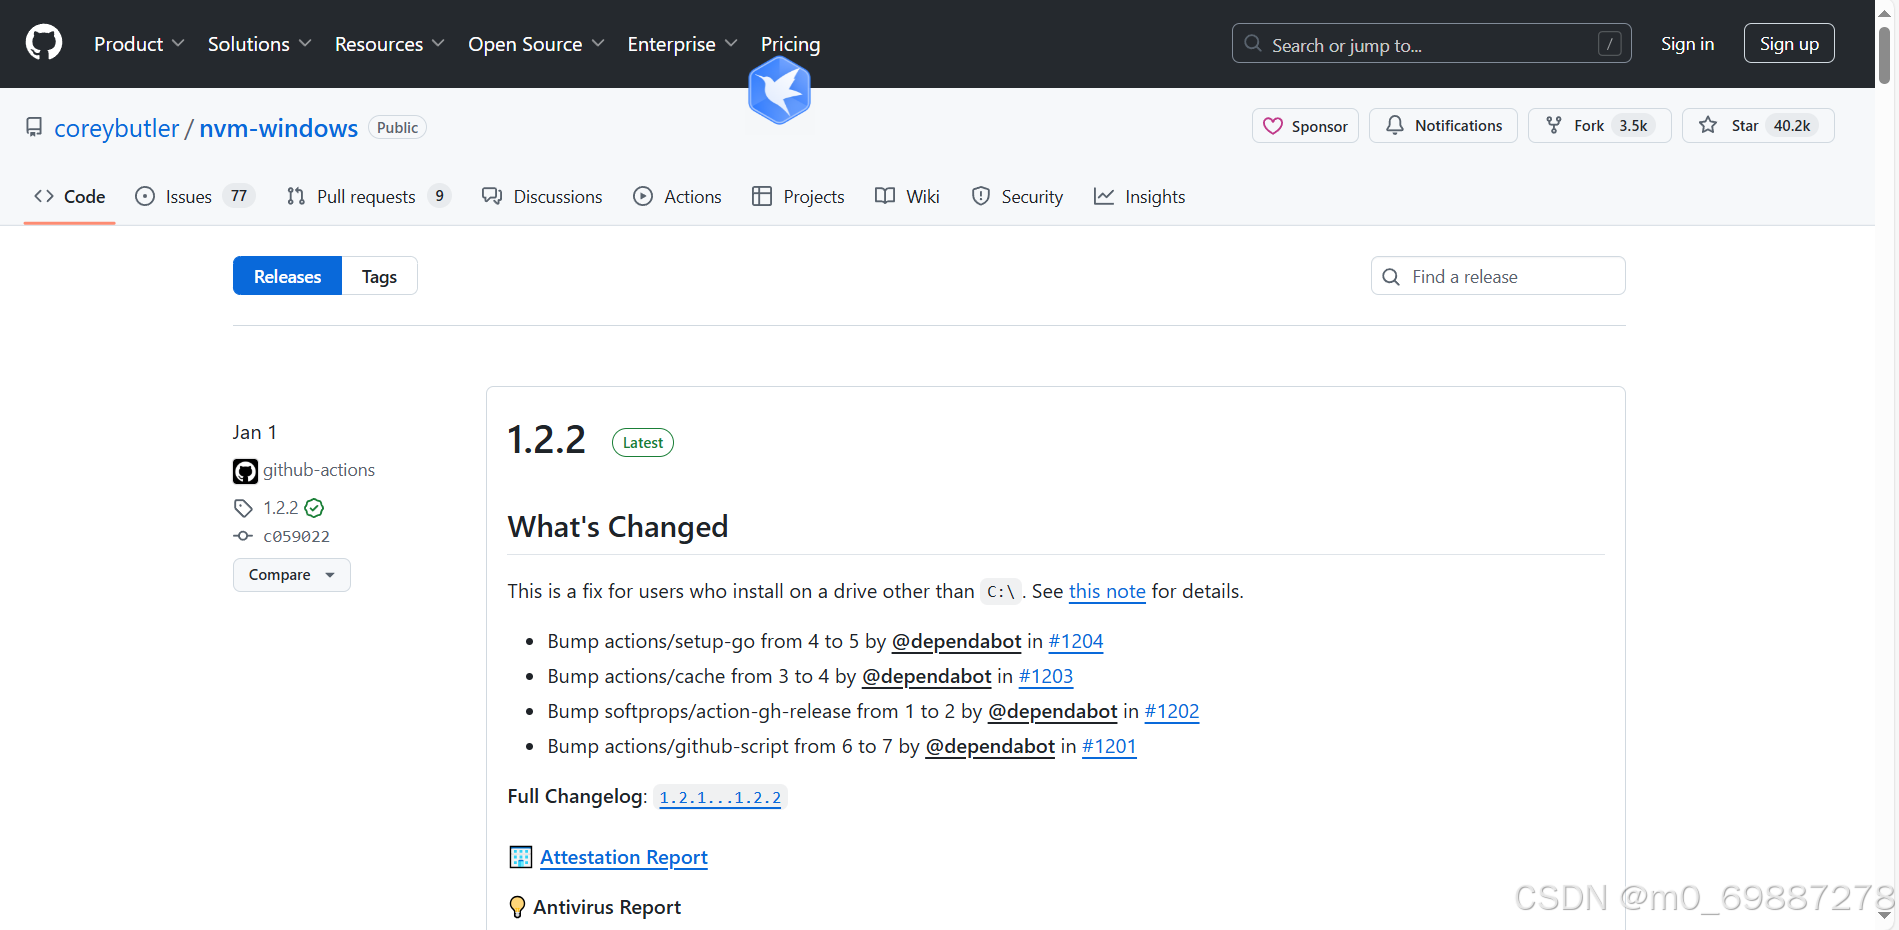
Task: Open changelog link 1.2.1...1.2.2
Action: pyautogui.click(x=720, y=797)
